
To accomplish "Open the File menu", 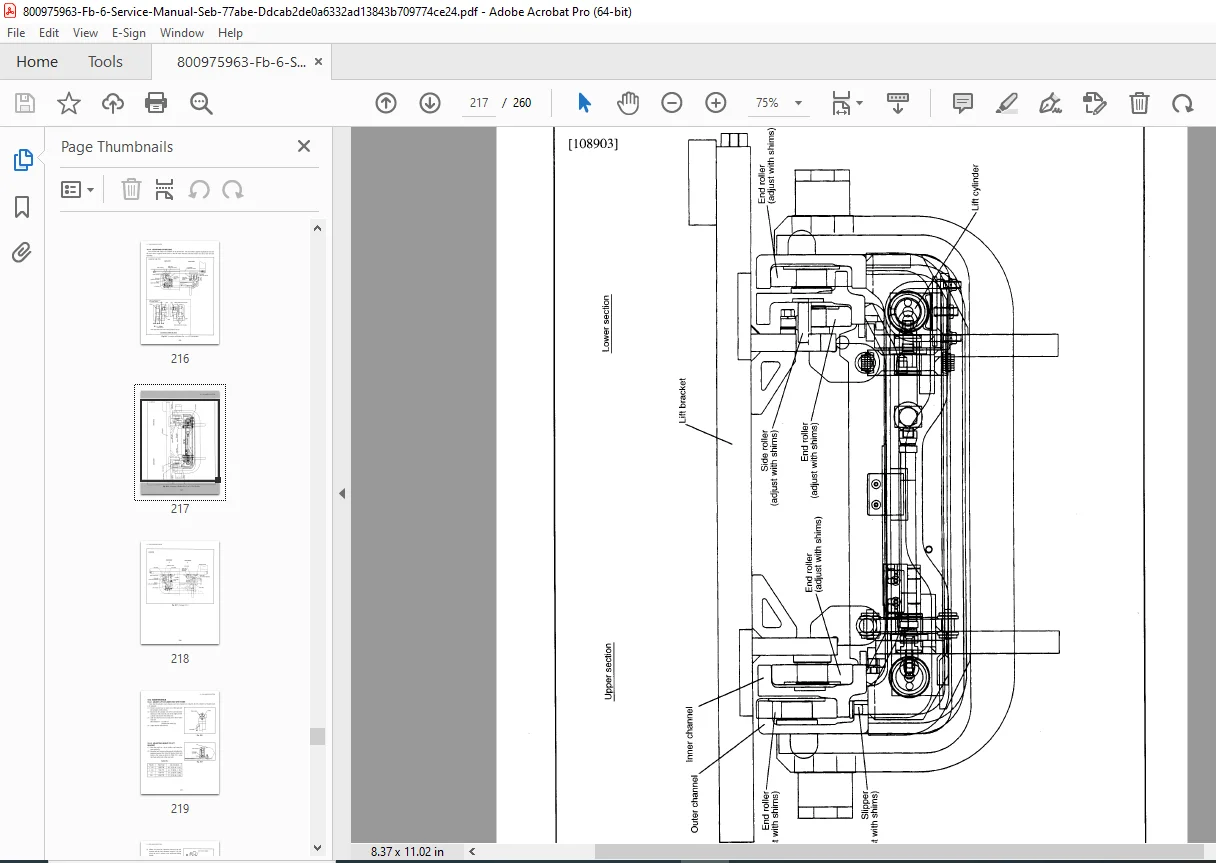I will coord(16,33).
